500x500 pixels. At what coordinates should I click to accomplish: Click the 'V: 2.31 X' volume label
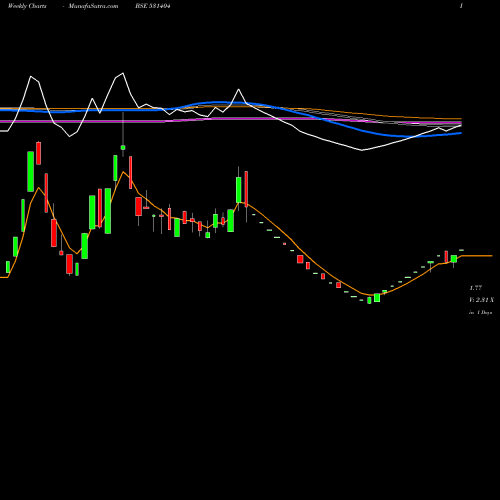481,300
